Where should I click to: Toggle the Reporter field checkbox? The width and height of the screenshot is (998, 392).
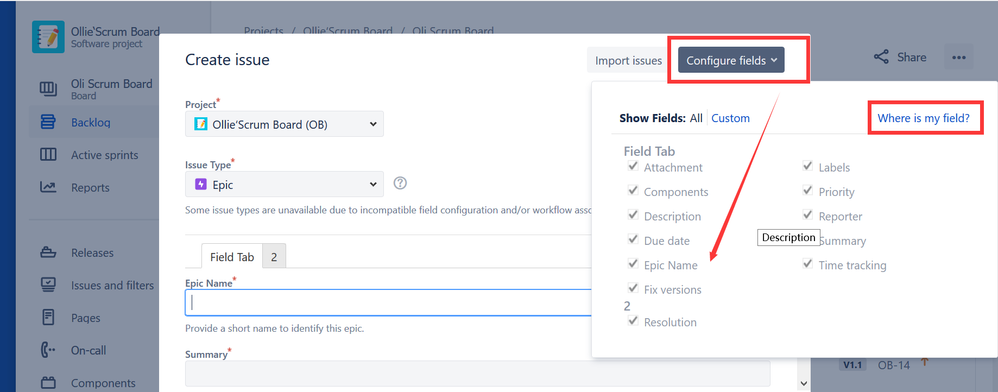tap(808, 215)
